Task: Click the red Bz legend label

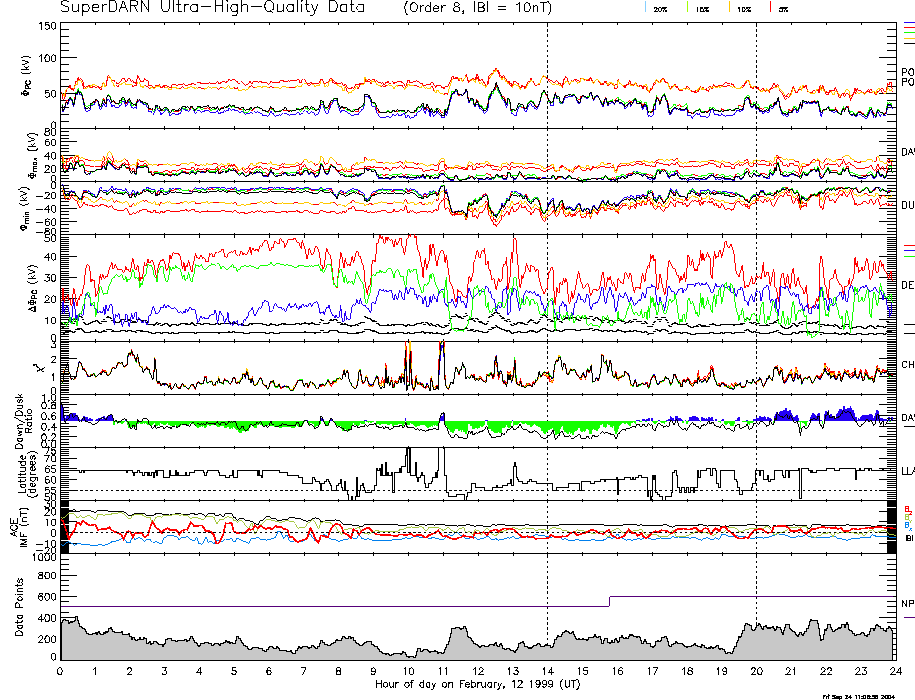Action: pyautogui.click(x=907, y=508)
